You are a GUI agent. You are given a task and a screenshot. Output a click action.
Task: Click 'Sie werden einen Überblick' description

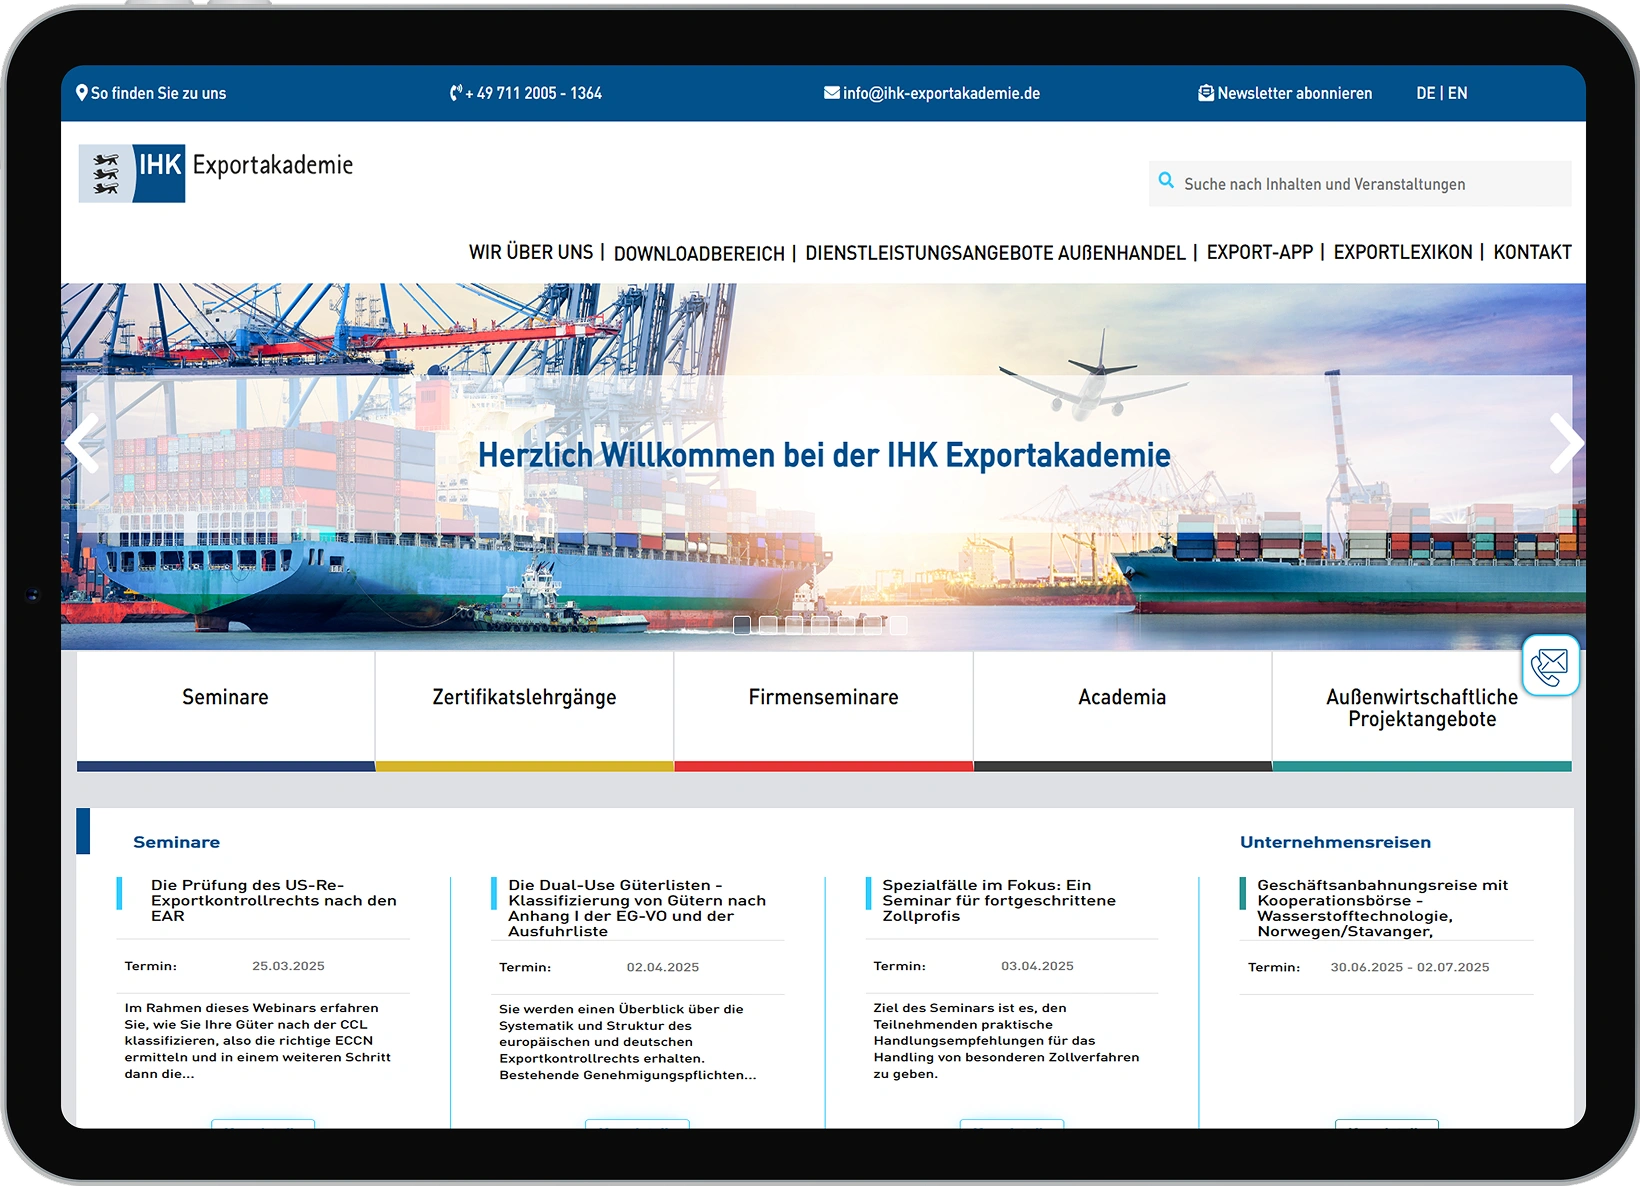(x=628, y=1042)
